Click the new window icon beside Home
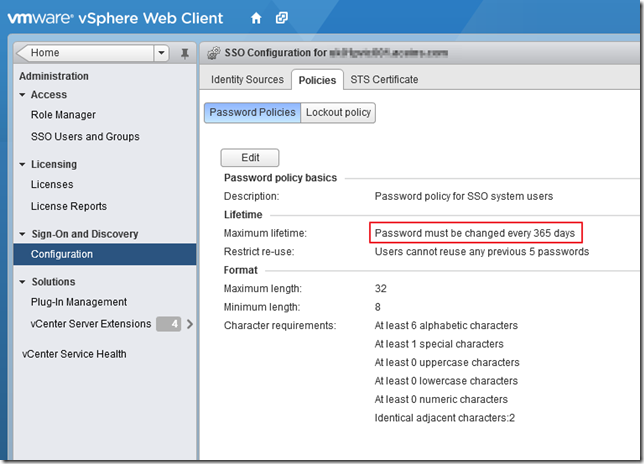The height and width of the screenshot is (464, 644). [x=282, y=18]
